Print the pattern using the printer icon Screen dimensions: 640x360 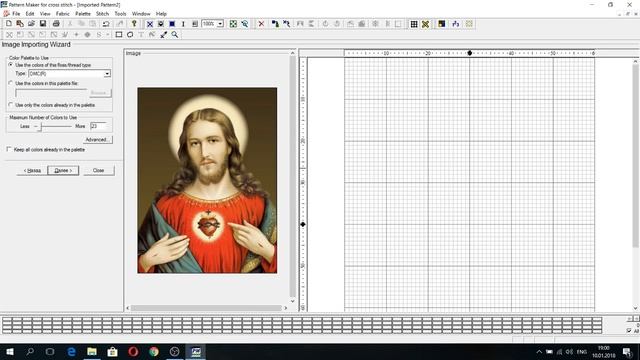click(x=56, y=24)
